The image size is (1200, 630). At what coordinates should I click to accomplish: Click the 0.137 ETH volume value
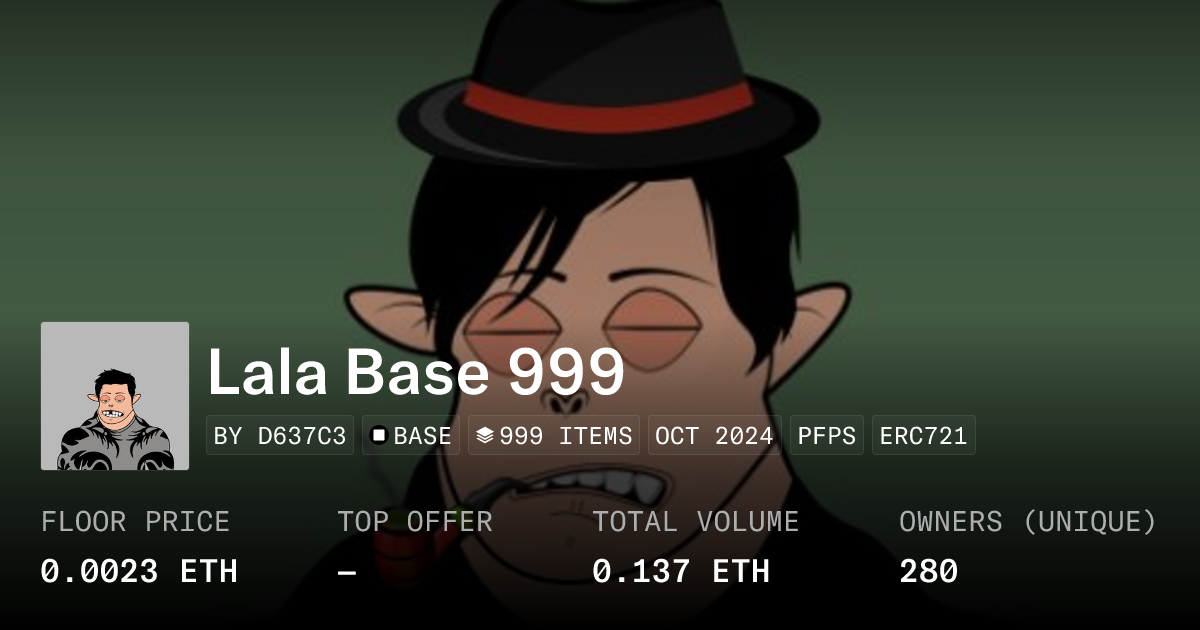point(681,572)
